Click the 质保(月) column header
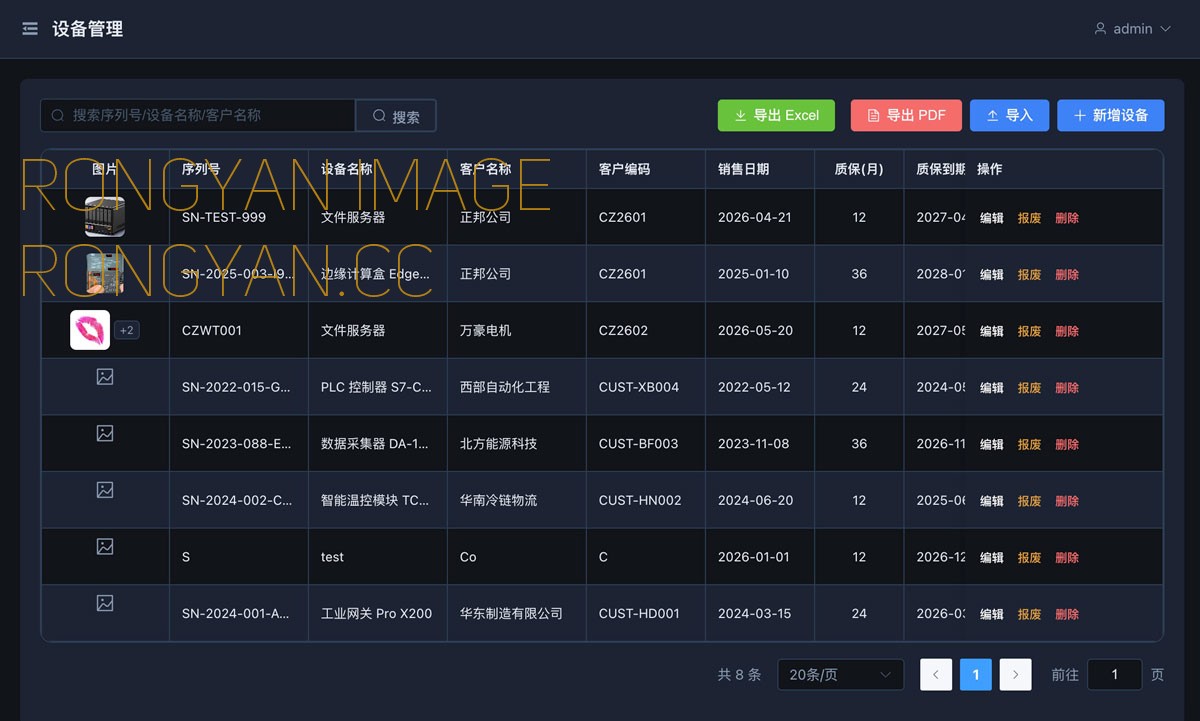1200x721 pixels. (x=859, y=169)
